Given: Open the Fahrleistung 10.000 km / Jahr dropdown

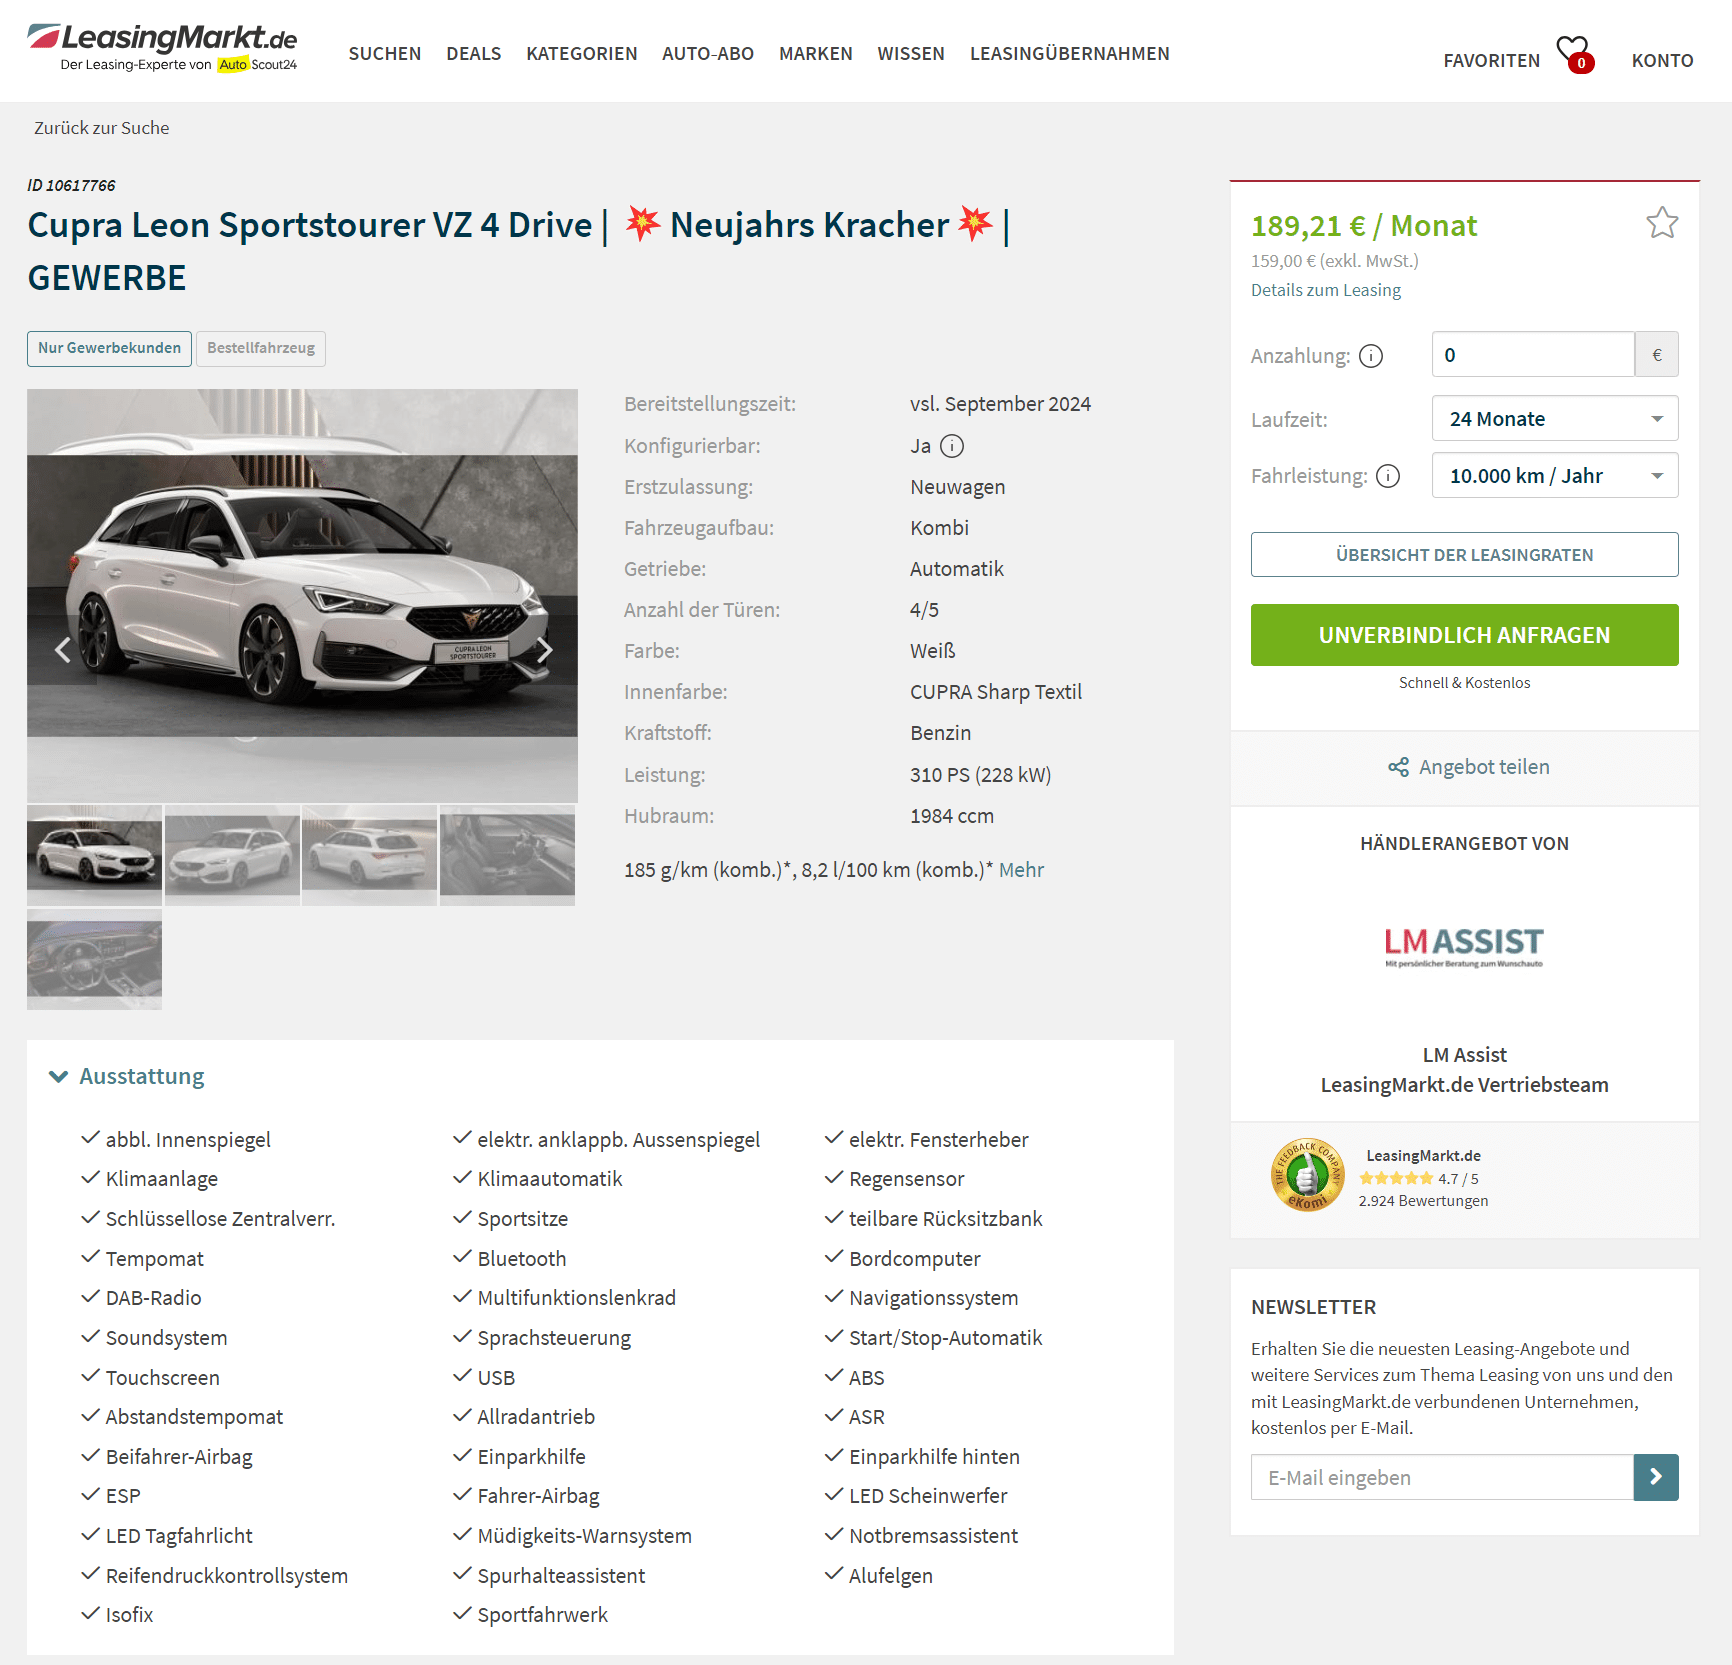Looking at the screenshot, I should 1555,476.
